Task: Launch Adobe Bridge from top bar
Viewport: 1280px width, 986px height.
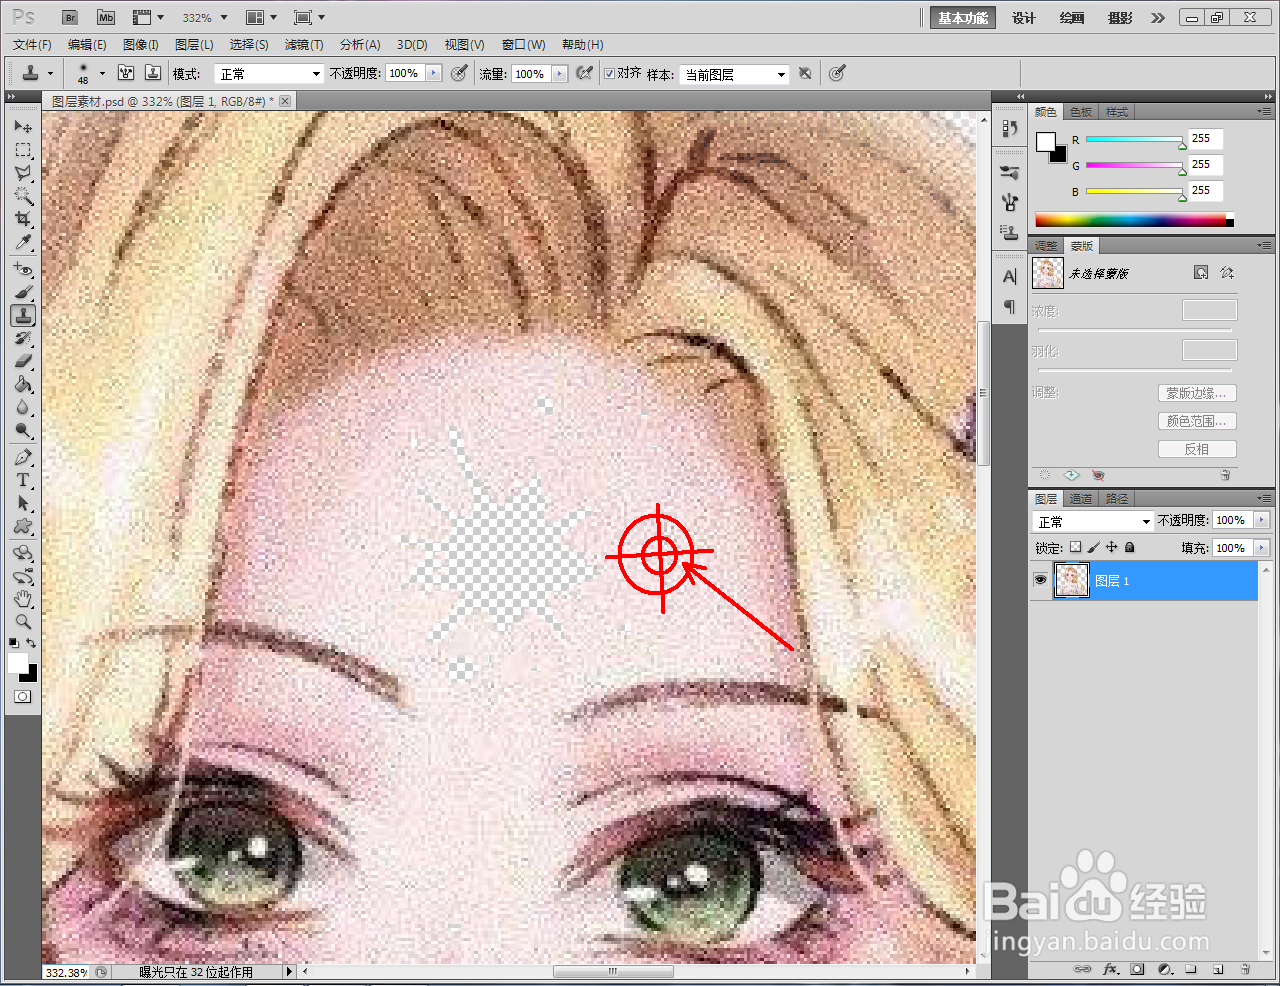Action: 70,17
